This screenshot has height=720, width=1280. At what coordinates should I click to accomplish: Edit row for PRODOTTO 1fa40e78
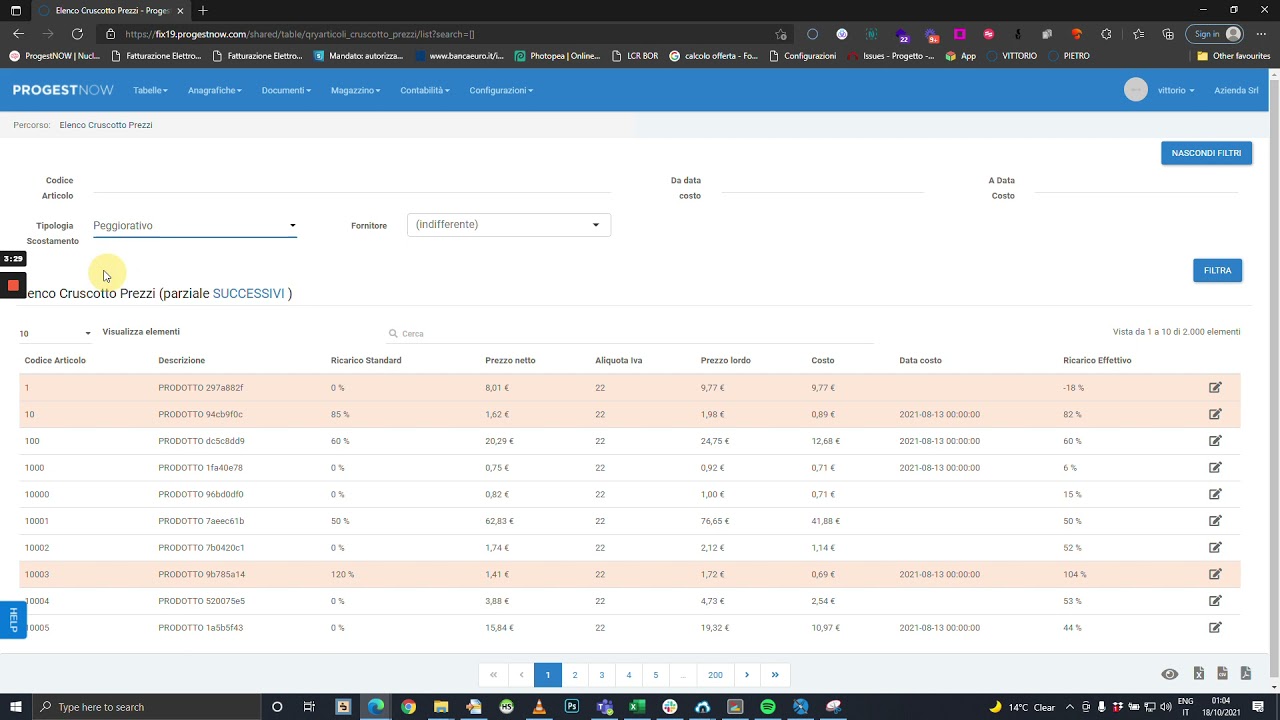coord(1215,467)
